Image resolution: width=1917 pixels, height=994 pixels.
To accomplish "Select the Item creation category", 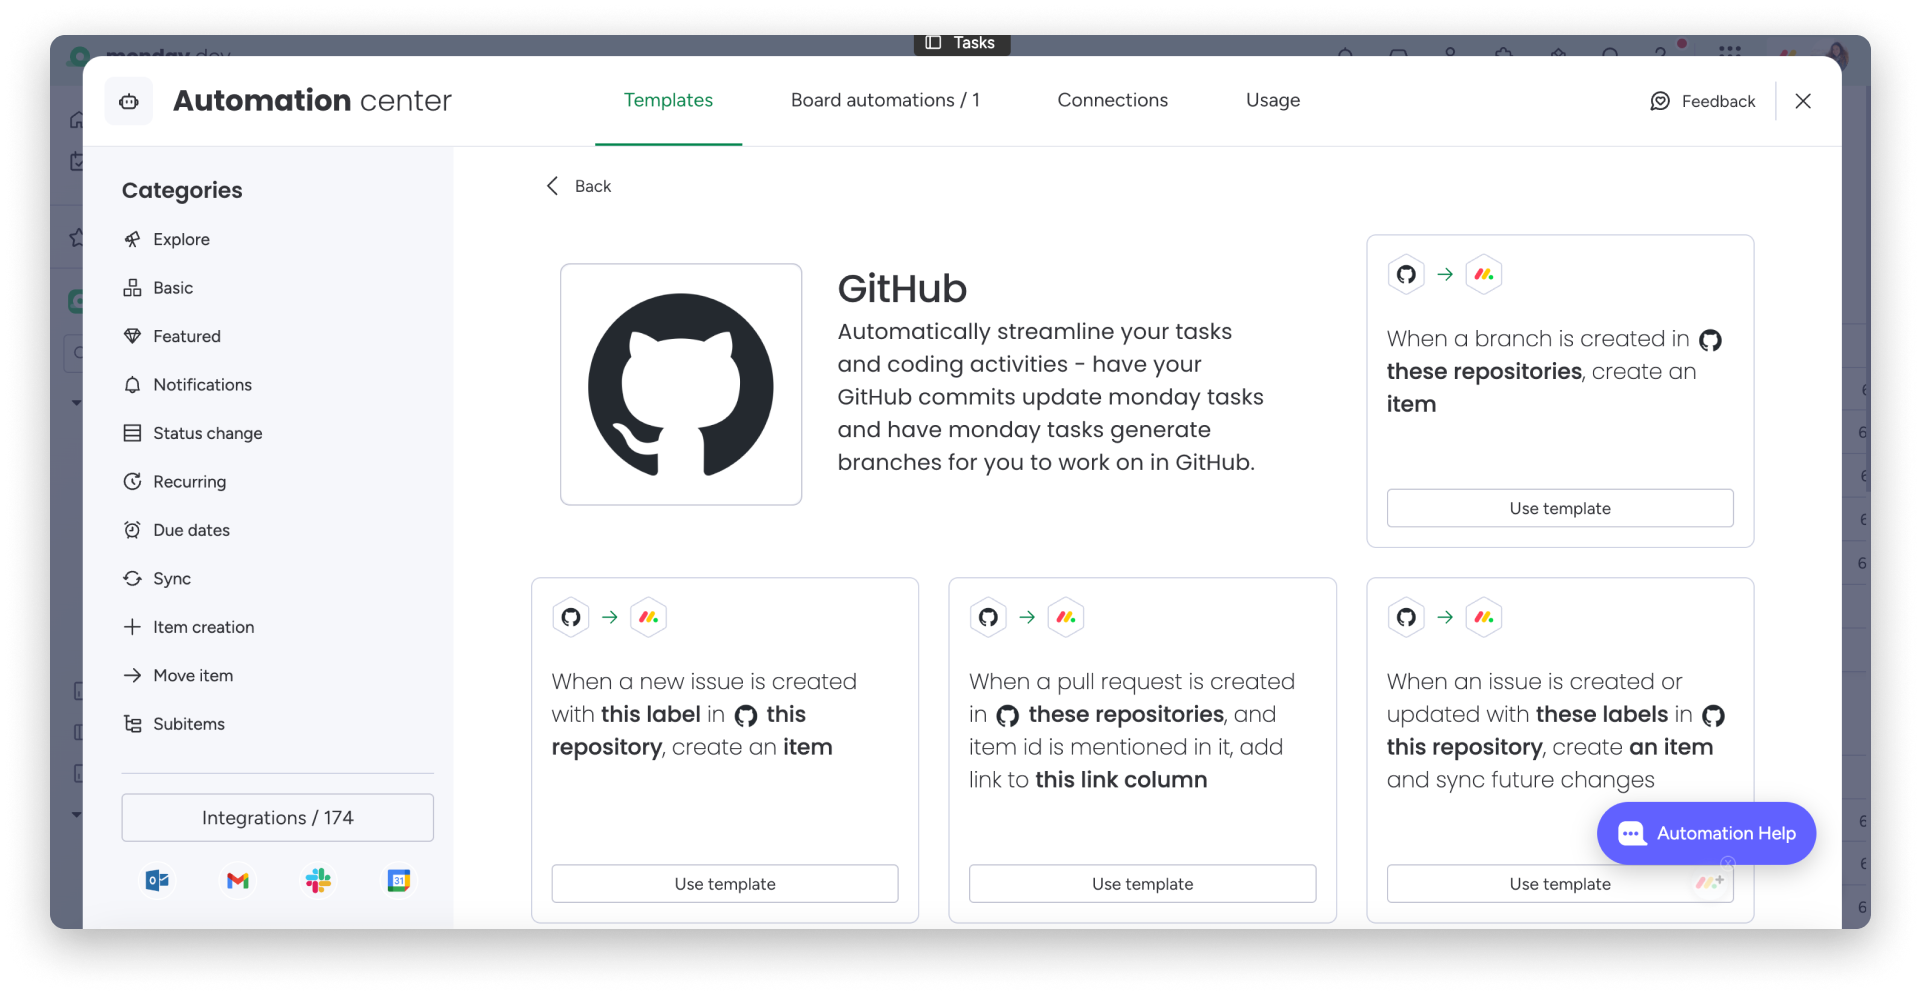I will pos(189,627).
